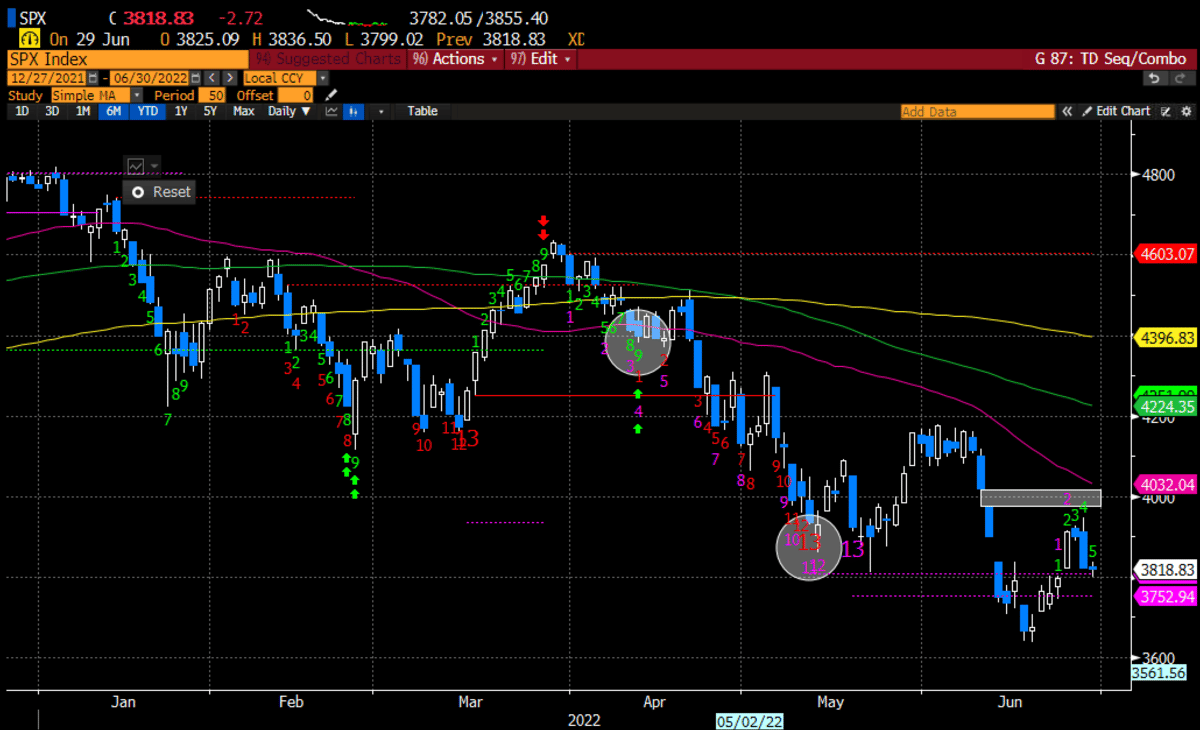
Task: Click the green 4224.35 moving average label
Action: [x=1165, y=406]
